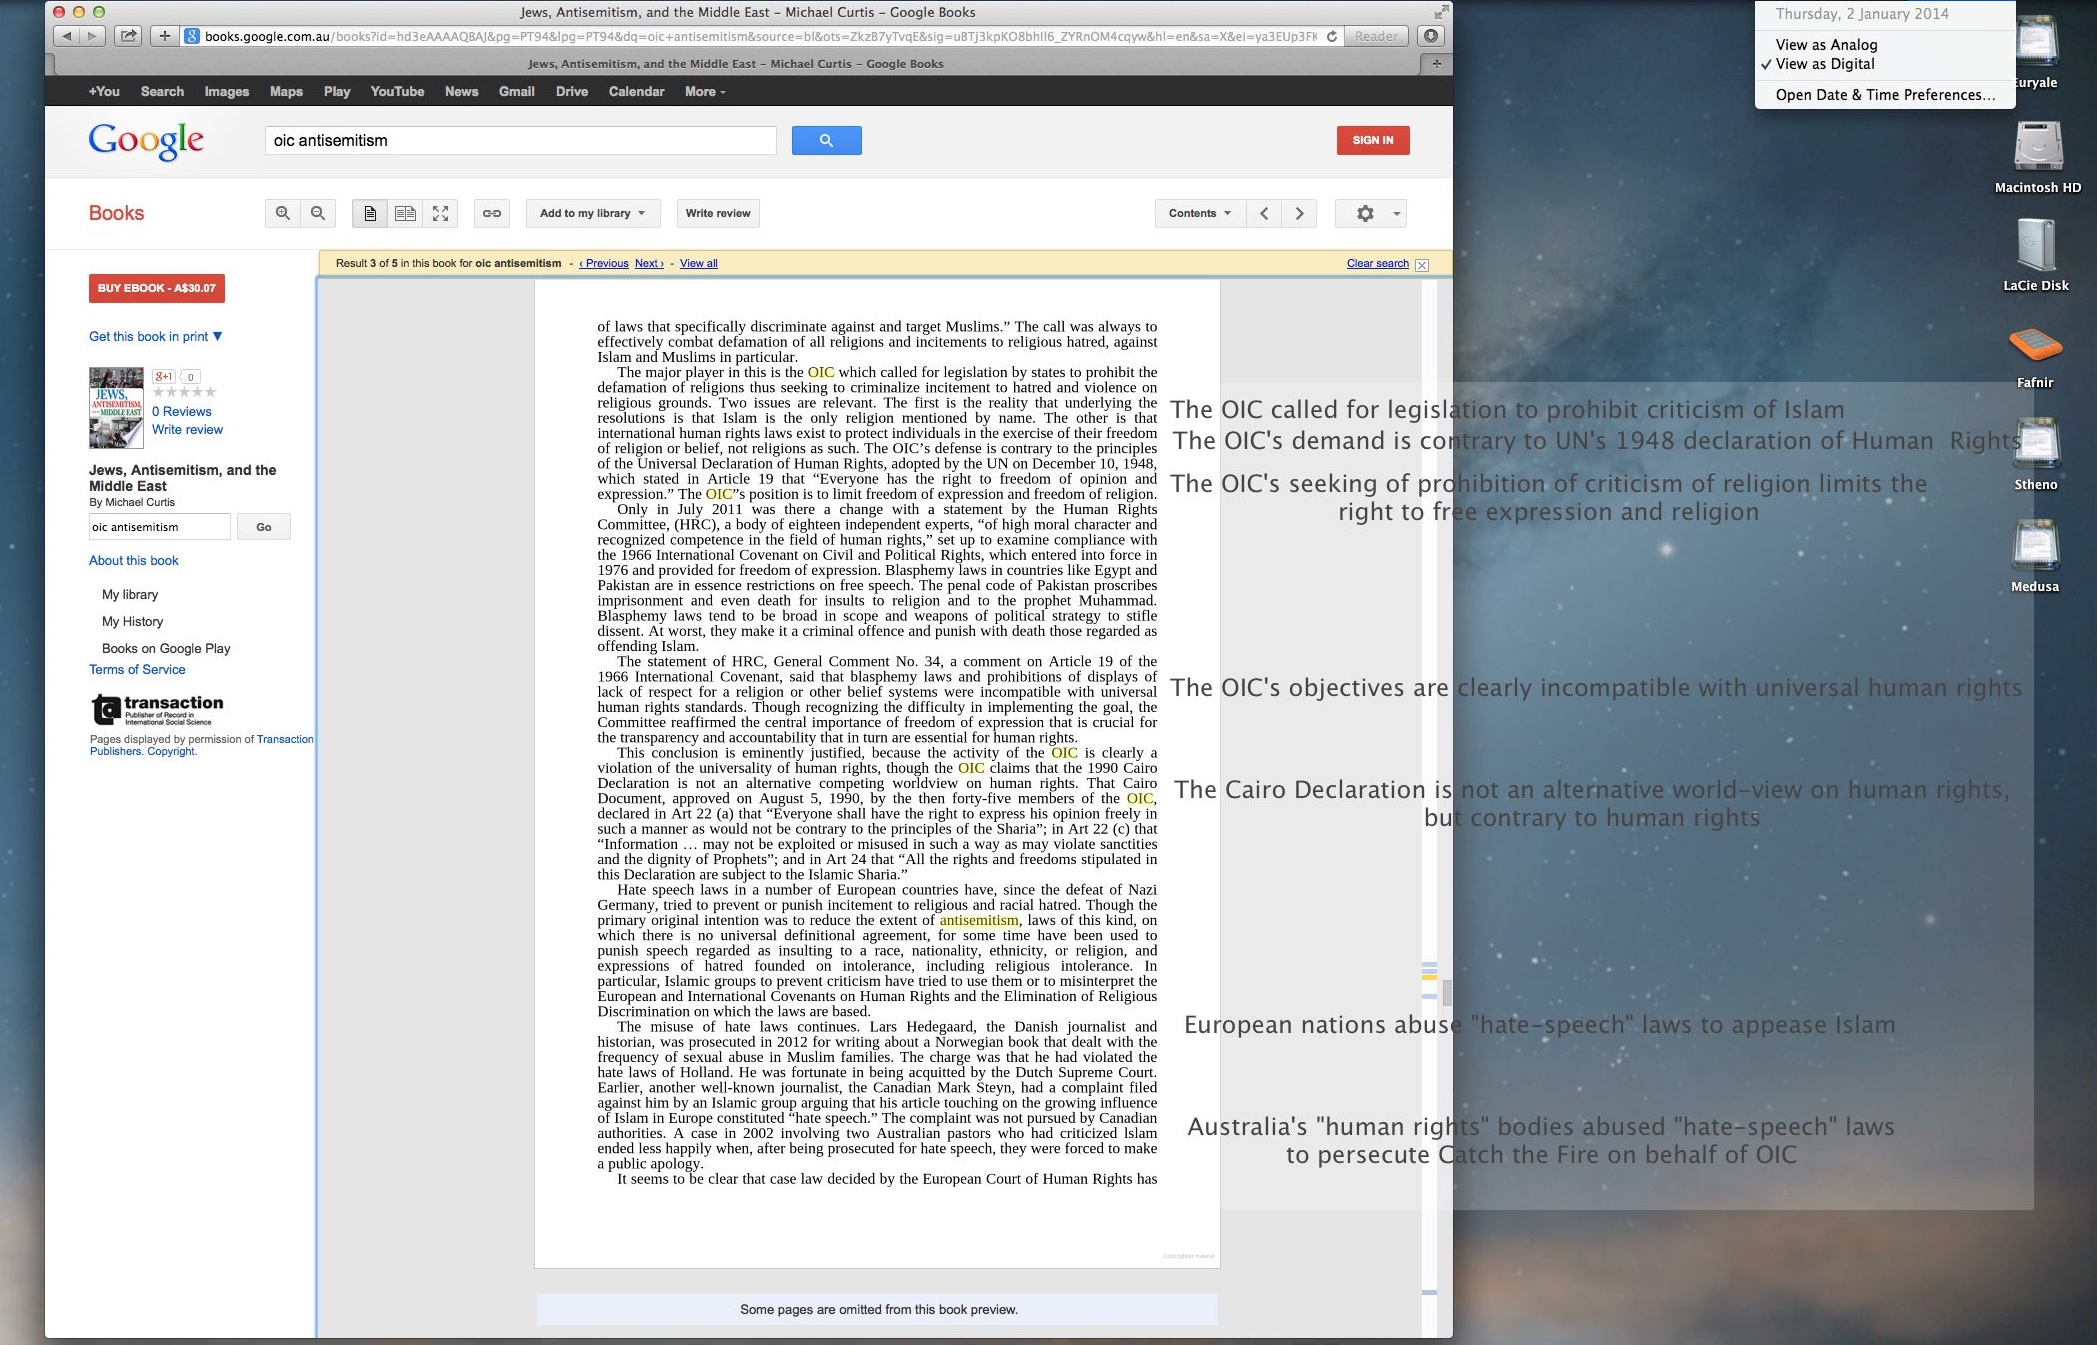Choose View as Analog clock option
The width and height of the screenshot is (2097, 1345).
[x=1885, y=45]
